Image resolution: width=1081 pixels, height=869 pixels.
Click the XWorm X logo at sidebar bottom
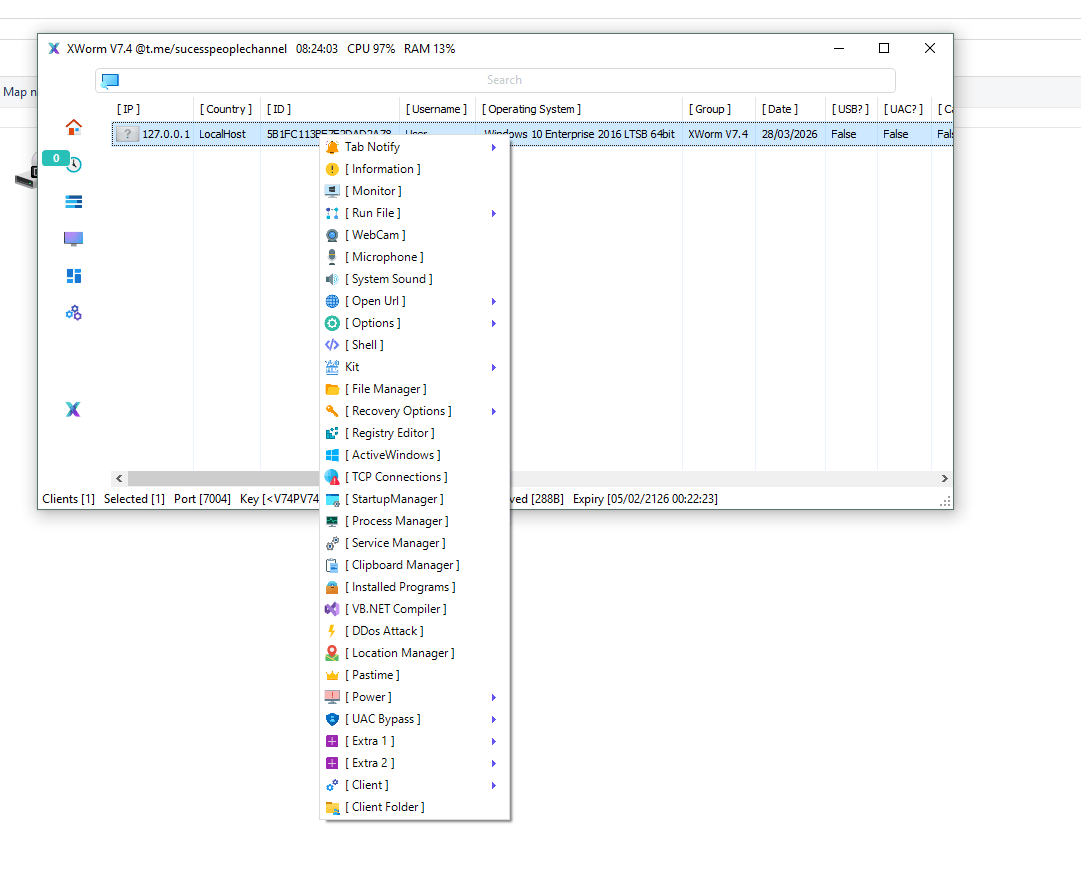[x=72, y=409]
